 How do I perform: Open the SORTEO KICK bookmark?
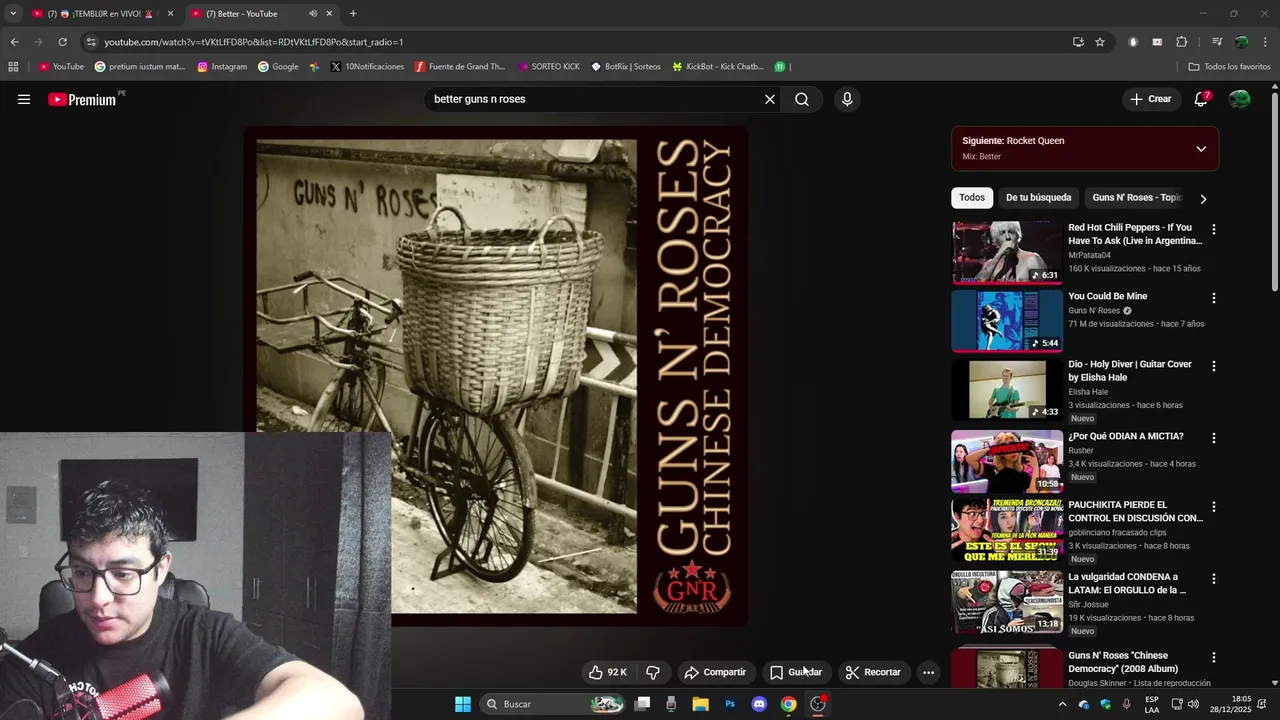(549, 67)
